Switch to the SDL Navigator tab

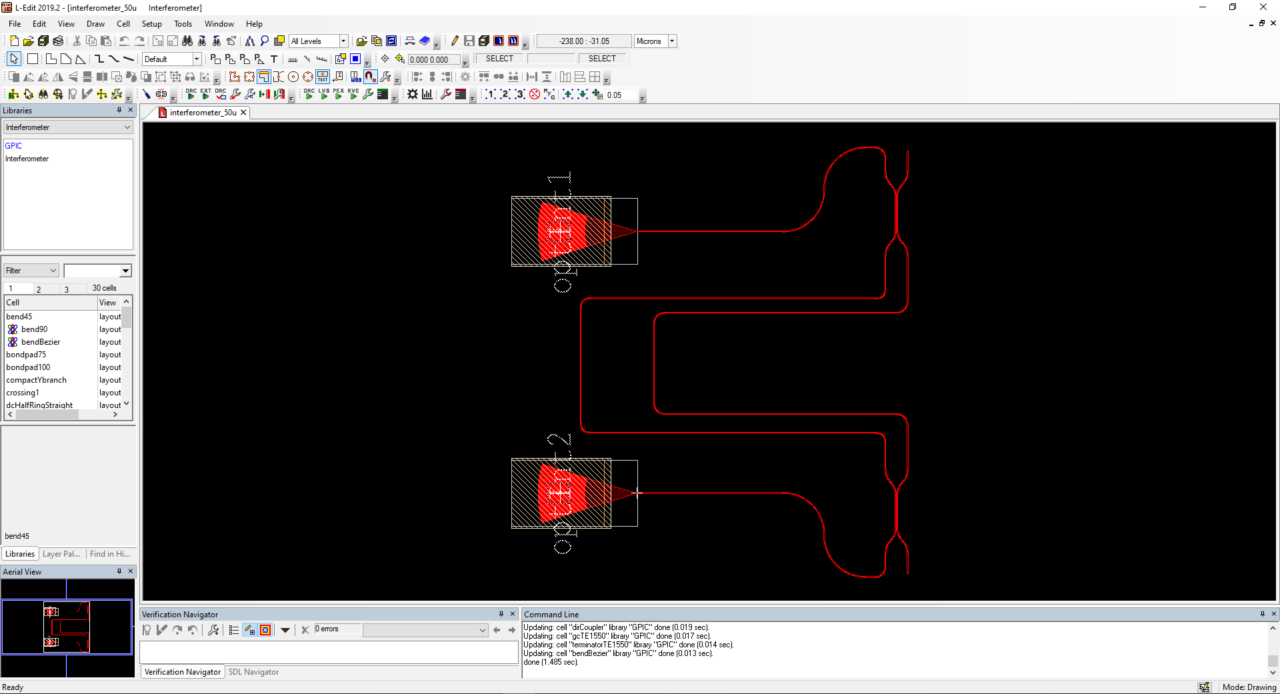tap(254, 672)
